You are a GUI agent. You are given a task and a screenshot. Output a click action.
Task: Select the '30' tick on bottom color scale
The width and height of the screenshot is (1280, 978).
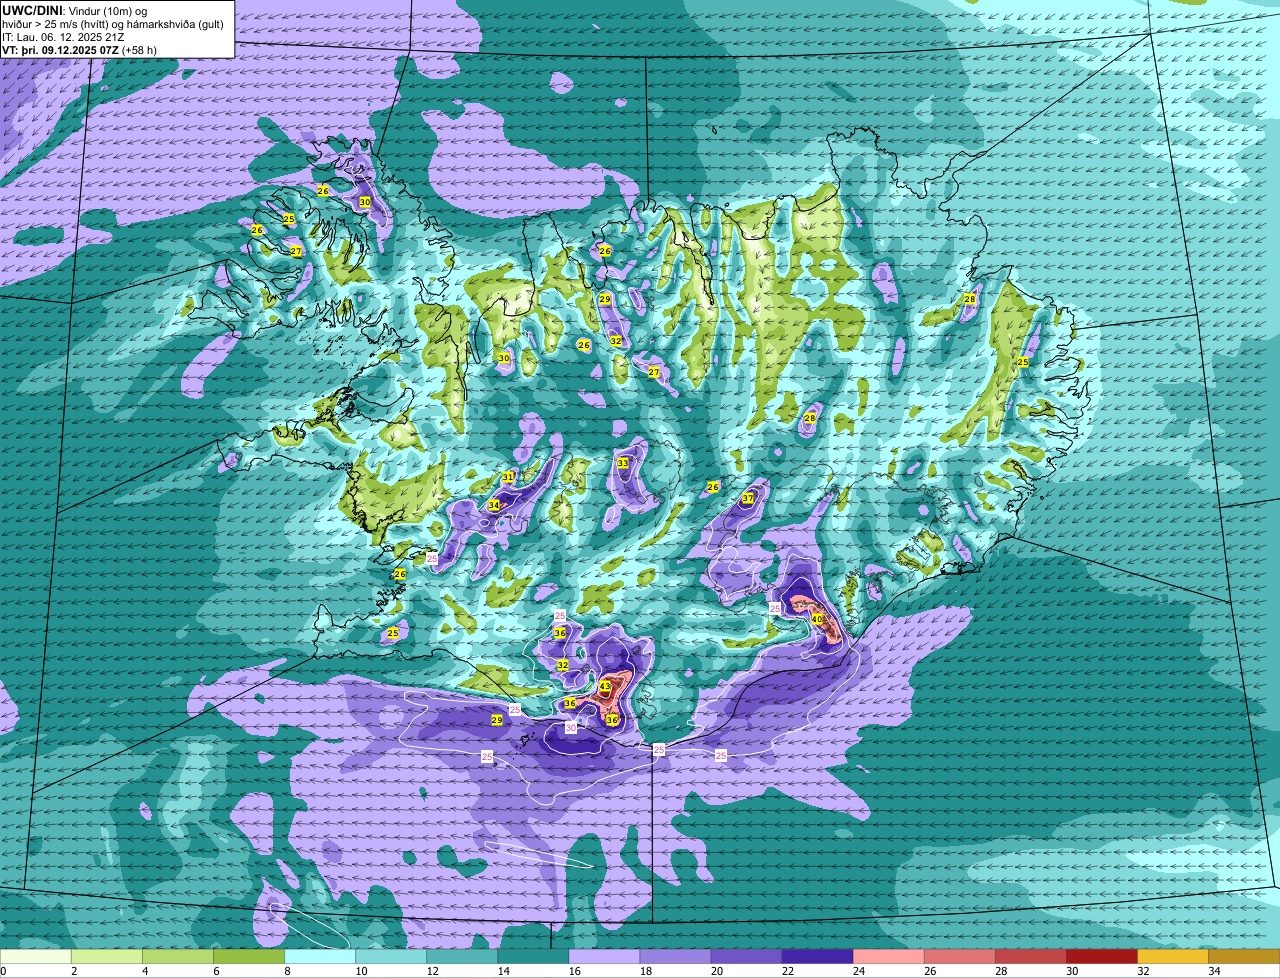coord(1071,971)
